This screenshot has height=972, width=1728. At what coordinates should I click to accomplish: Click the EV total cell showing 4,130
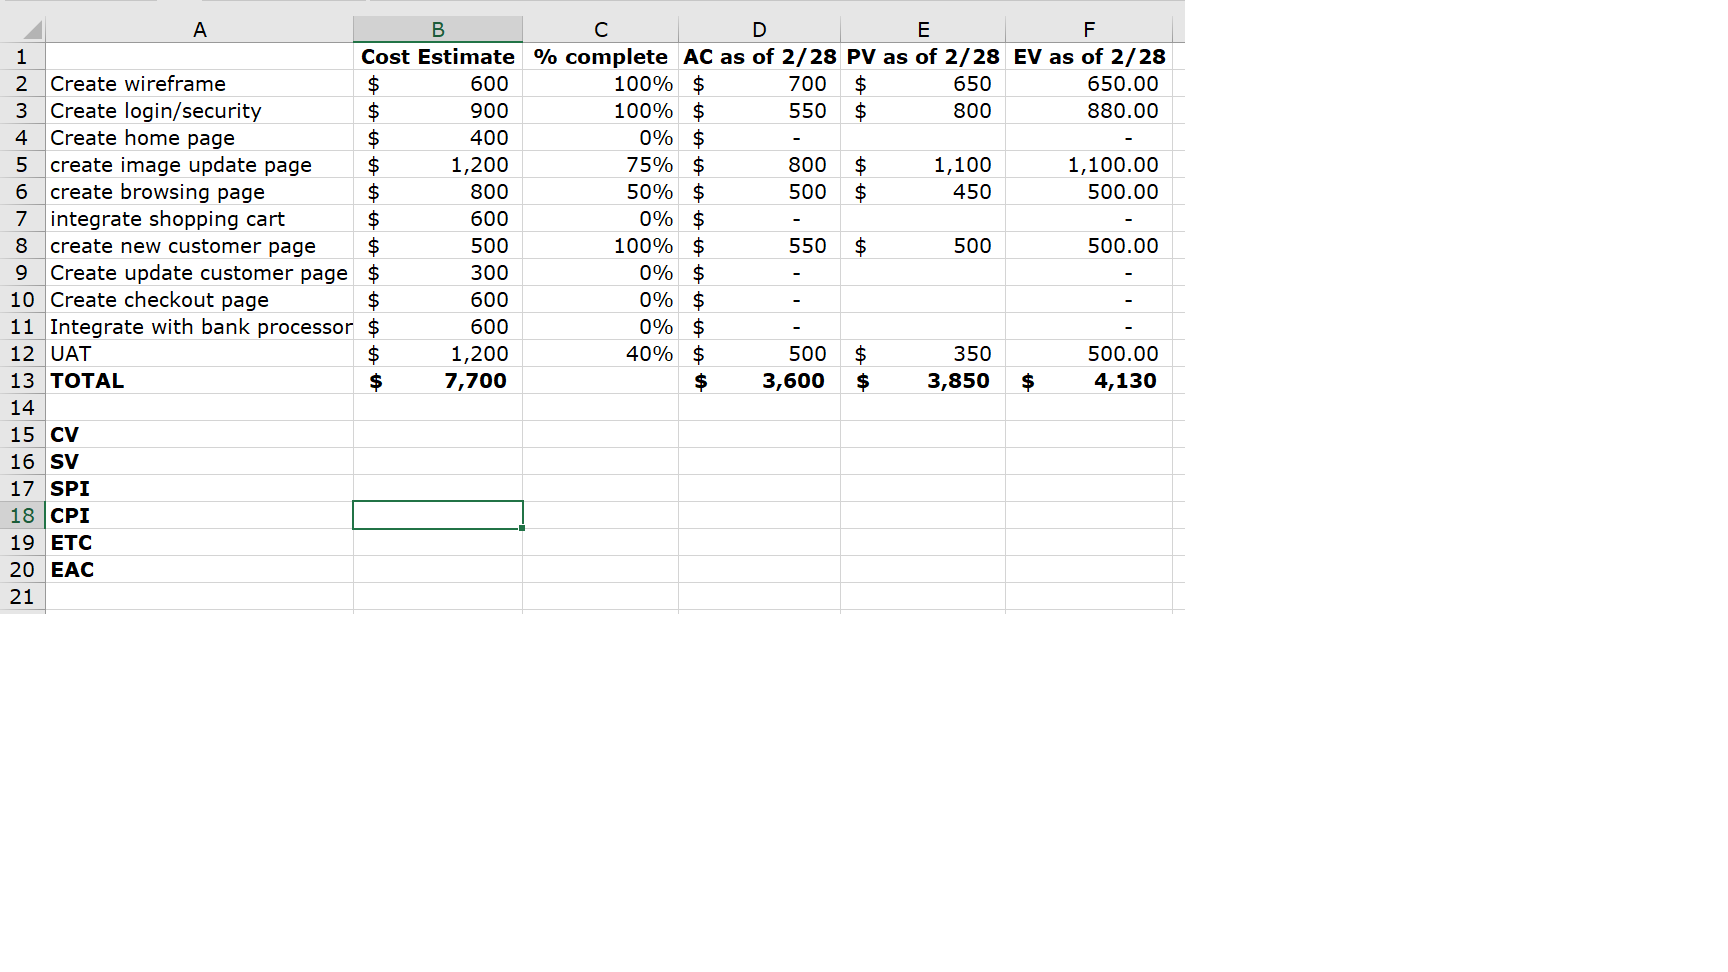click(x=1088, y=380)
